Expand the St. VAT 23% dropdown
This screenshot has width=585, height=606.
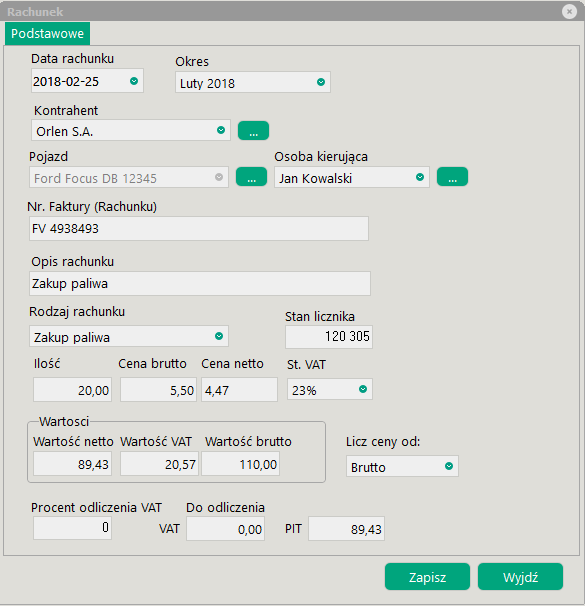(363, 389)
